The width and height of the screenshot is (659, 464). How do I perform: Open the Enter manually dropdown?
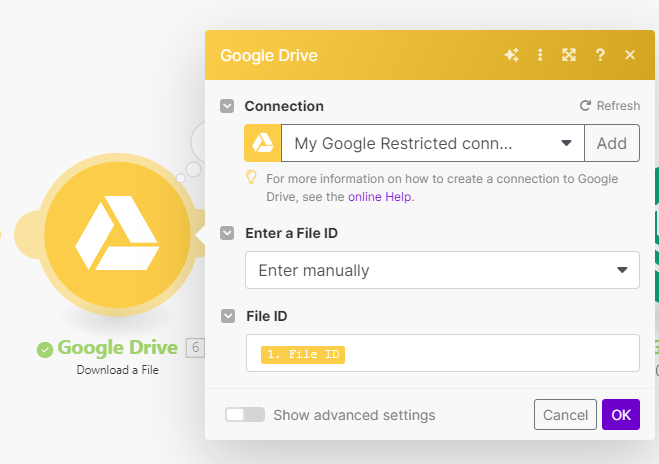coord(442,270)
